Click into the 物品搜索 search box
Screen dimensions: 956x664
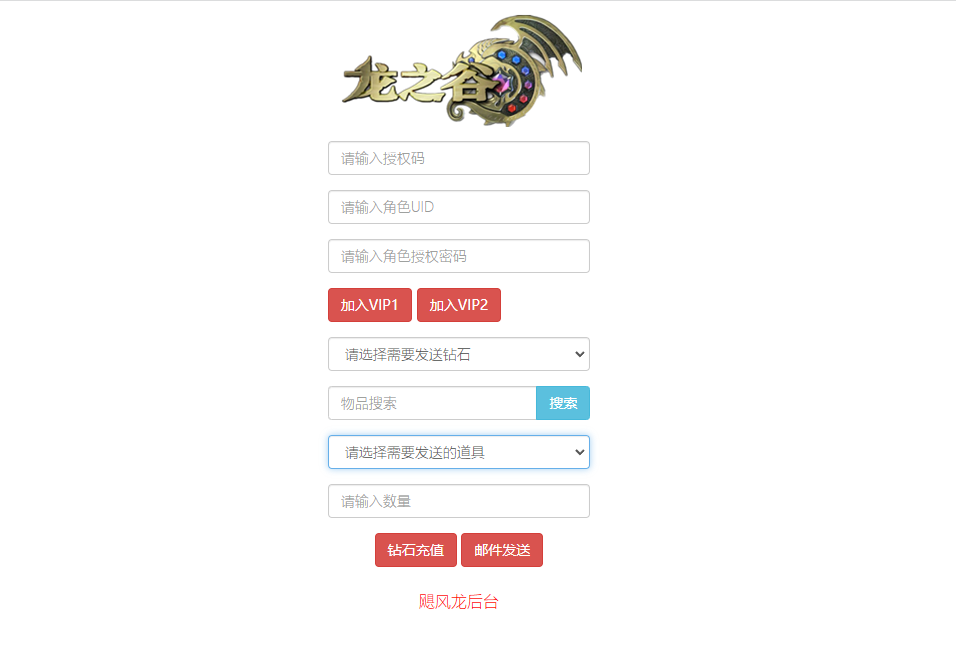[432, 403]
